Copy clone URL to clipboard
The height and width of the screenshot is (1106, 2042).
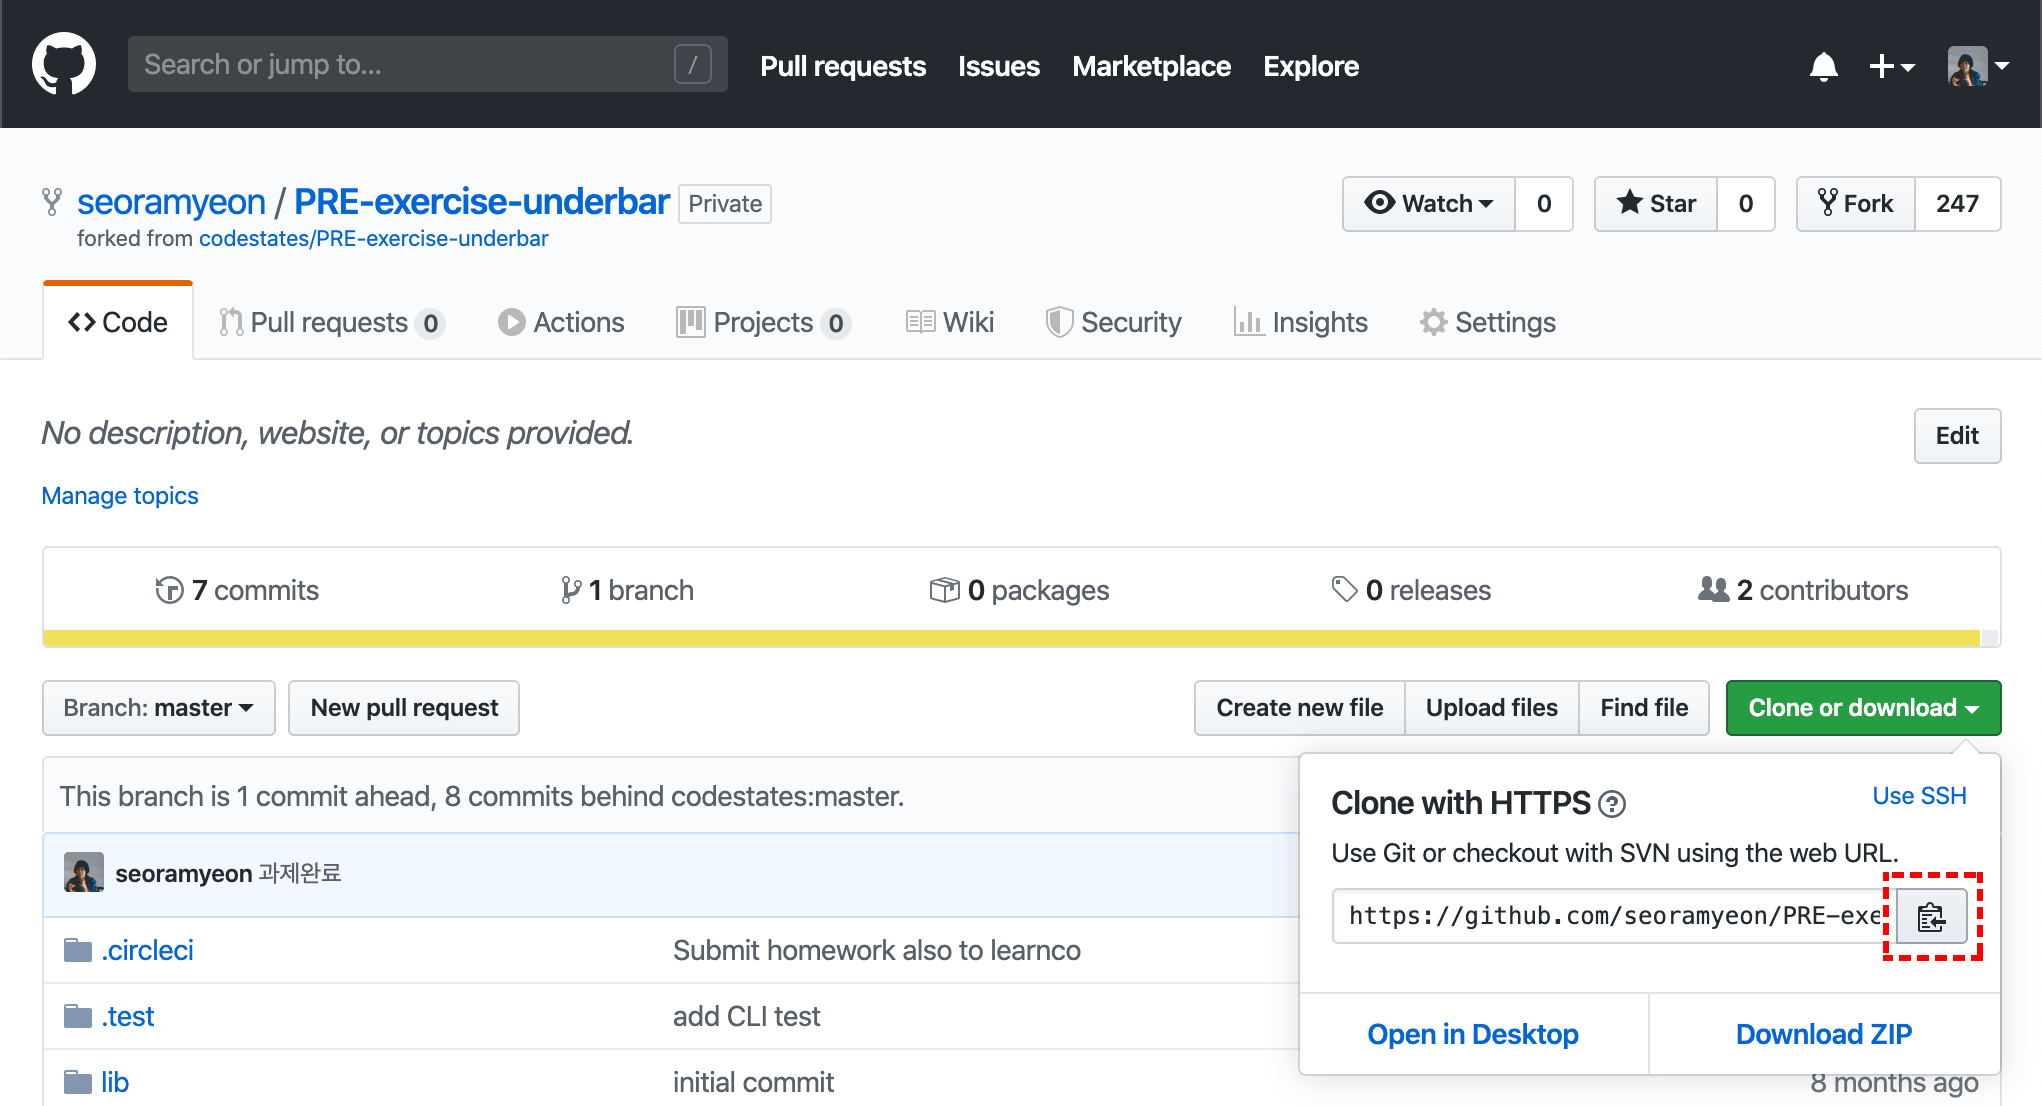coord(1931,916)
